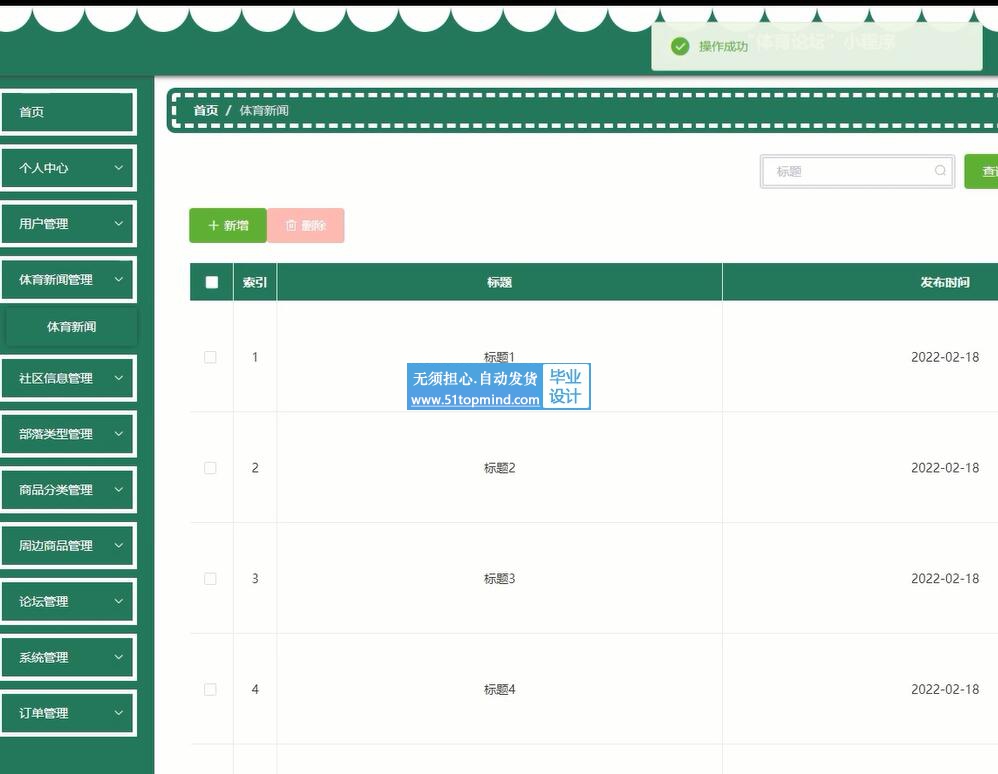Click the plus icon on 新增 button
Viewport: 998px width, 774px height.
point(213,226)
